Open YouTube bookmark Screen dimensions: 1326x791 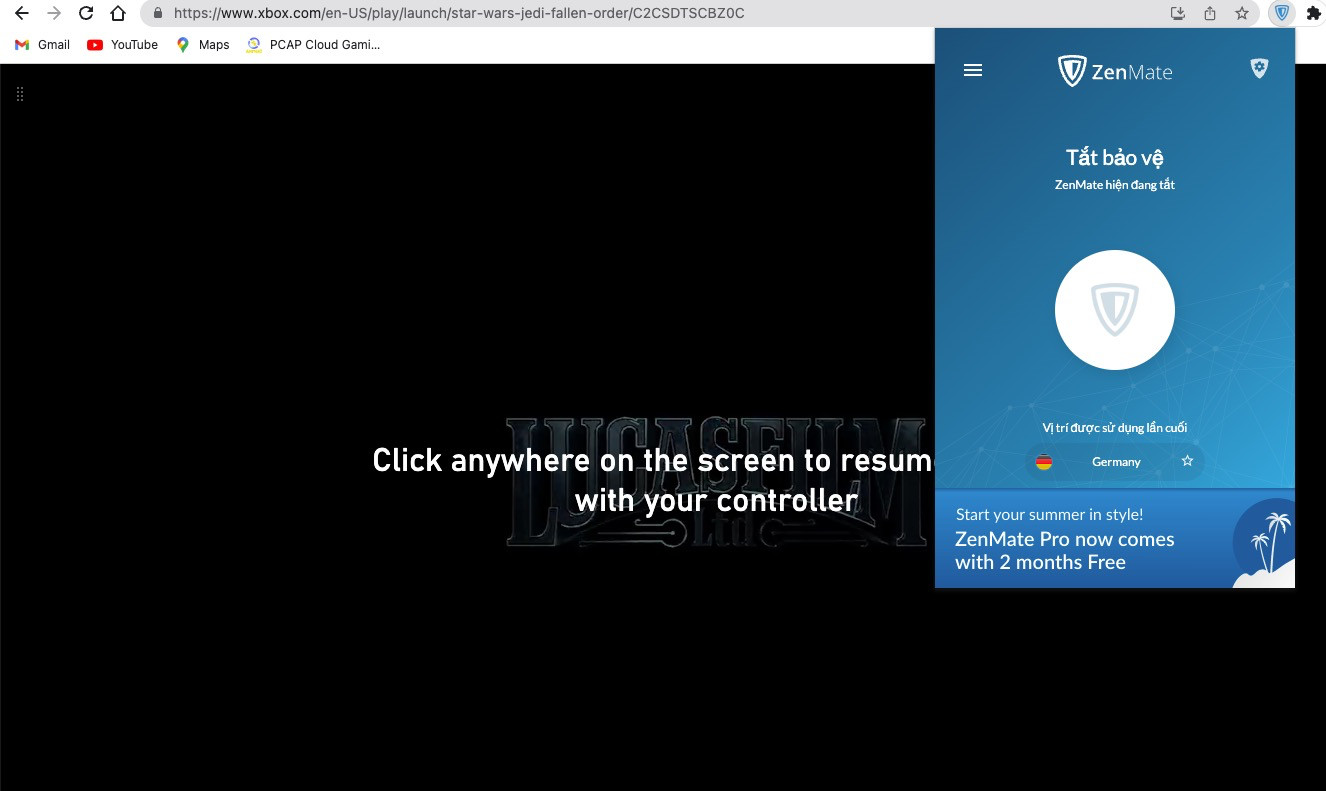[x=123, y=44]
